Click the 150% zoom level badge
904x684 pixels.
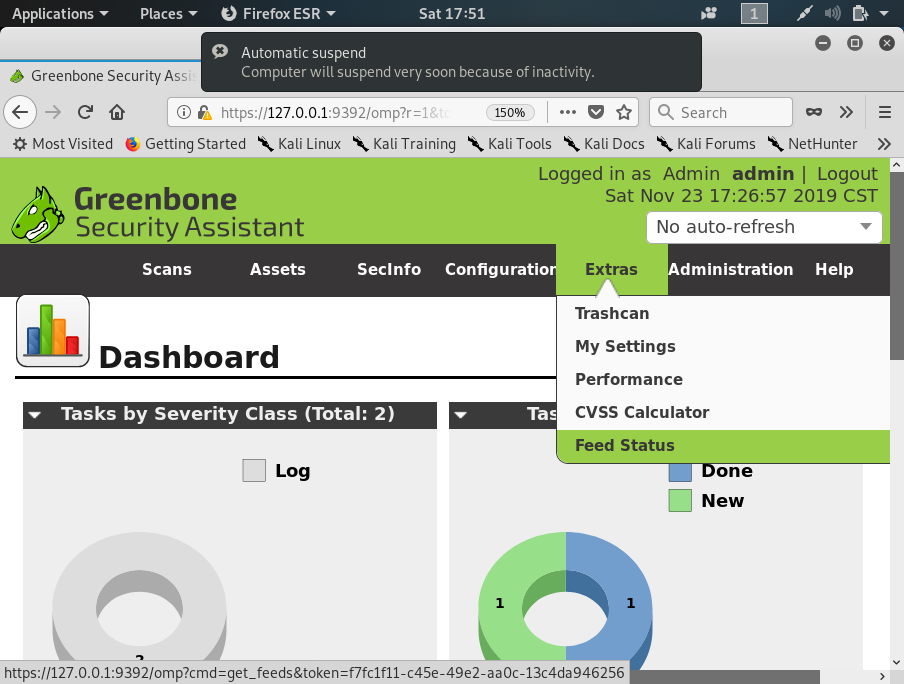510,112
